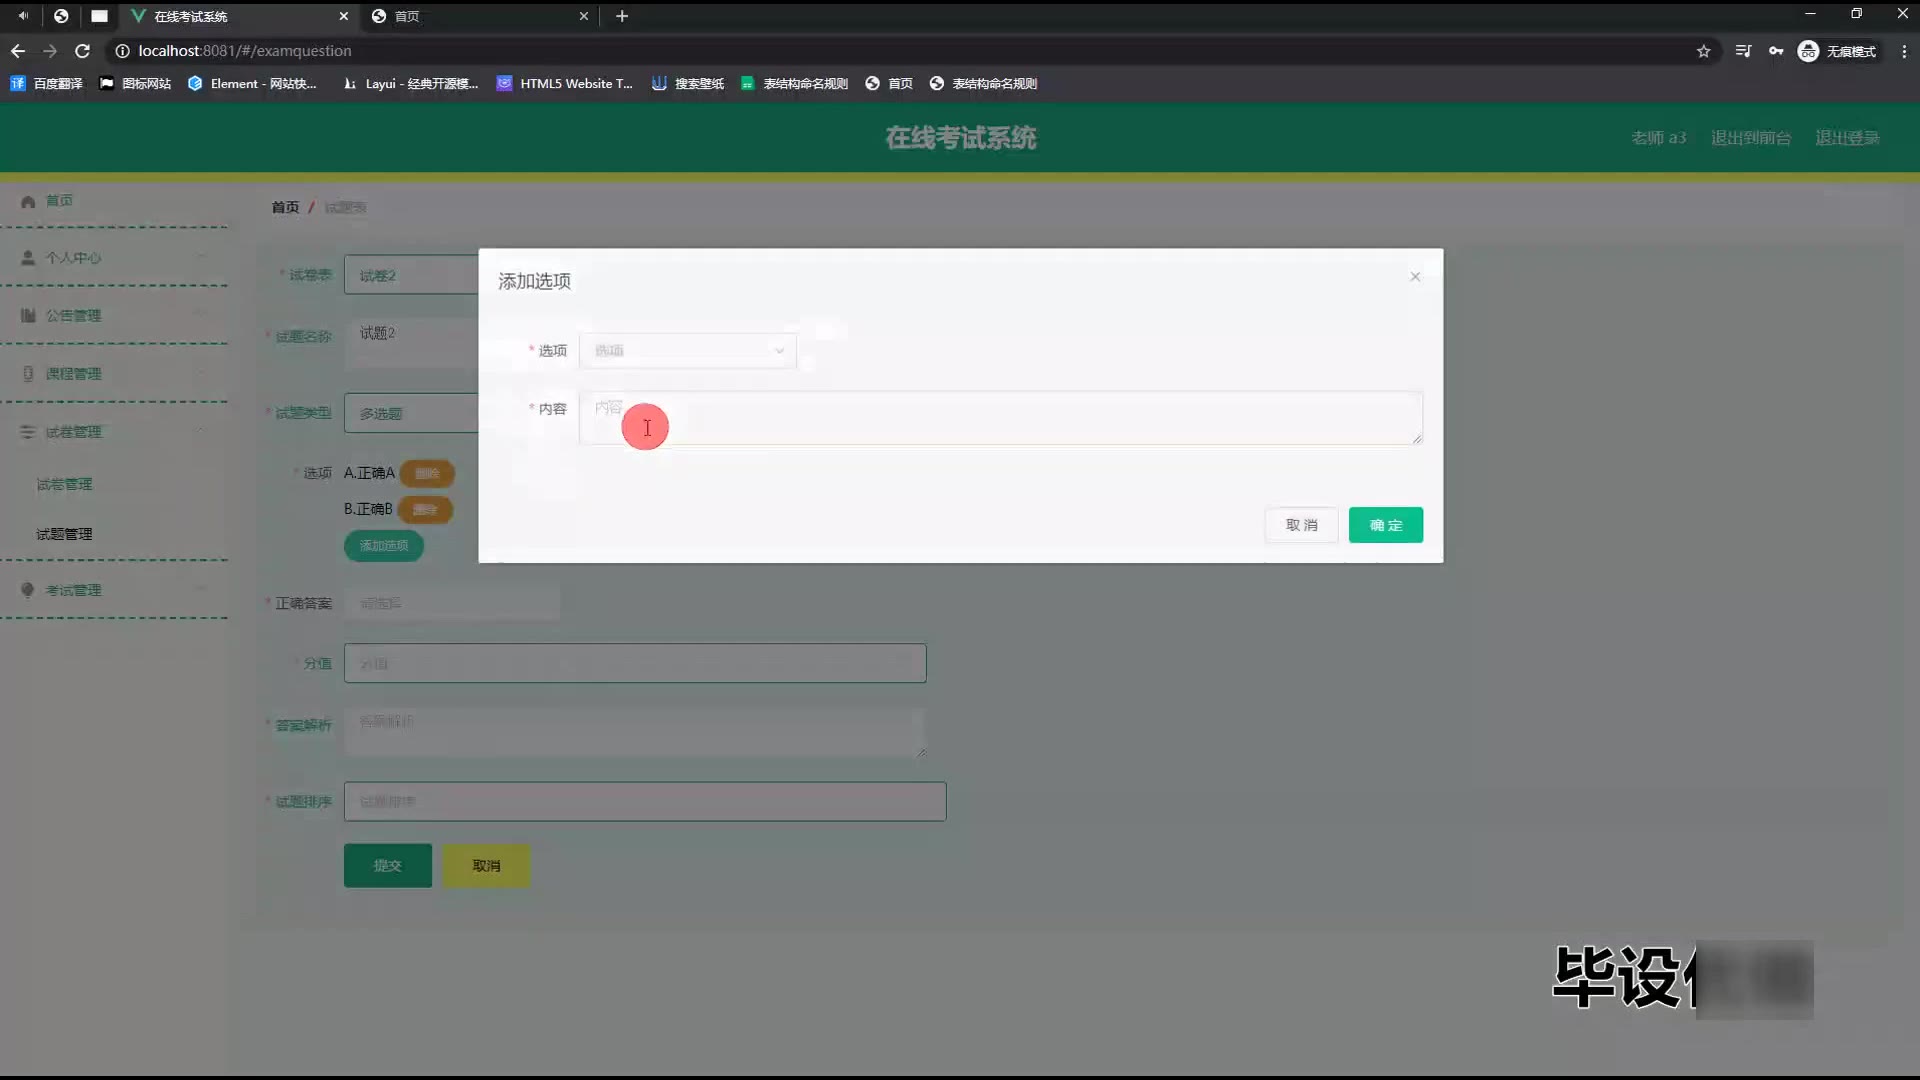Close the 添加选项 dialog with X icon
Screen dimensions: 1920x1080
point(1415,277)
